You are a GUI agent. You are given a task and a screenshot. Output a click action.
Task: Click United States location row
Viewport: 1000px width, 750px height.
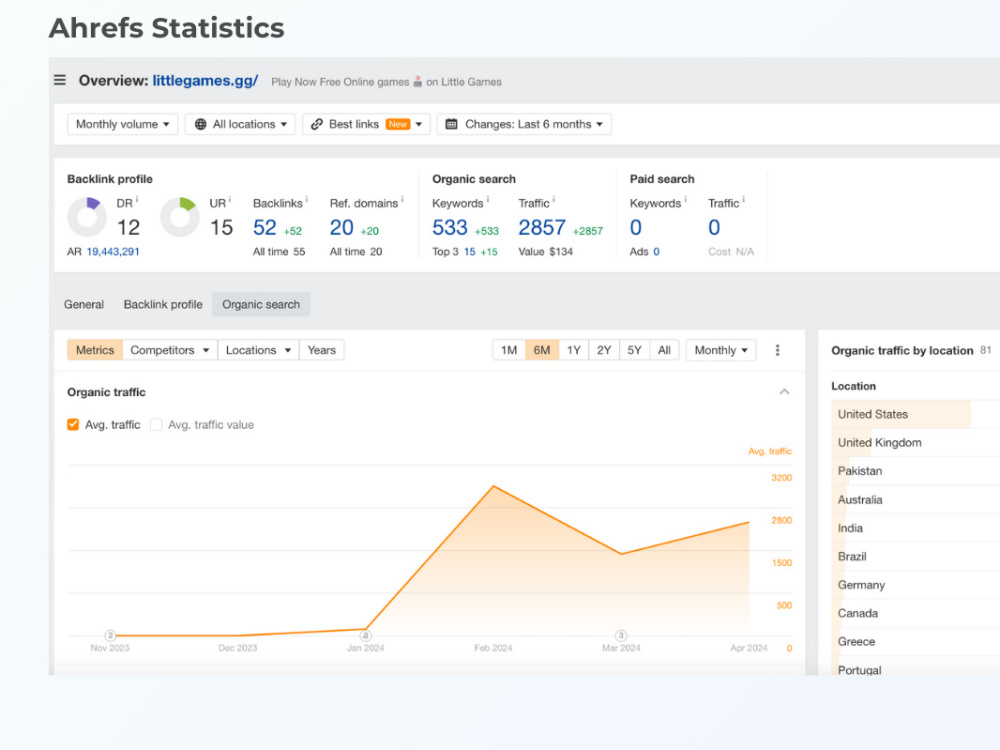[915, 415]
